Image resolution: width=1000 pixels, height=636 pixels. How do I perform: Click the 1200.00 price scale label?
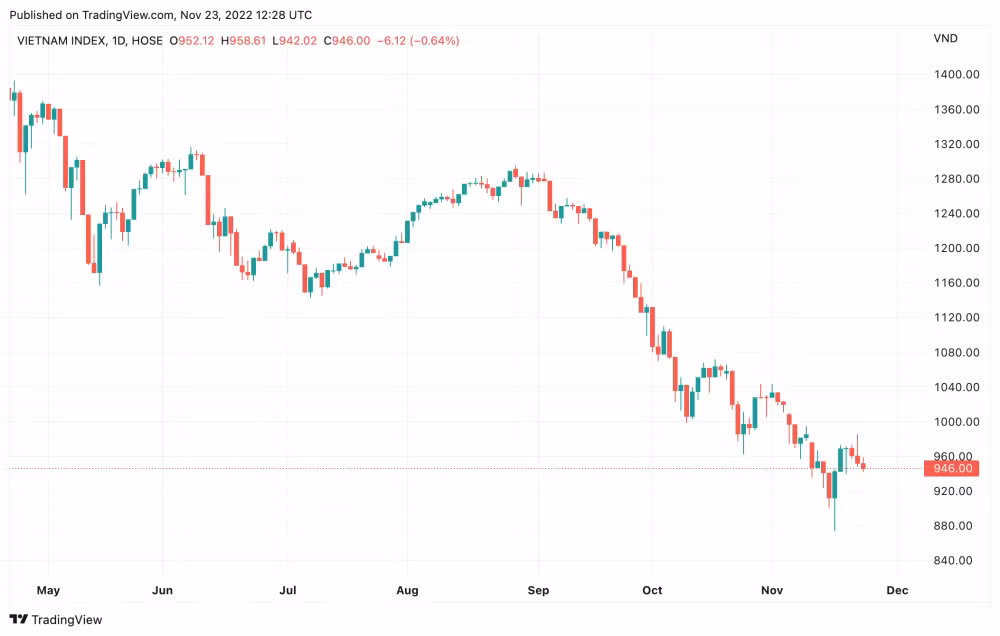957,248
